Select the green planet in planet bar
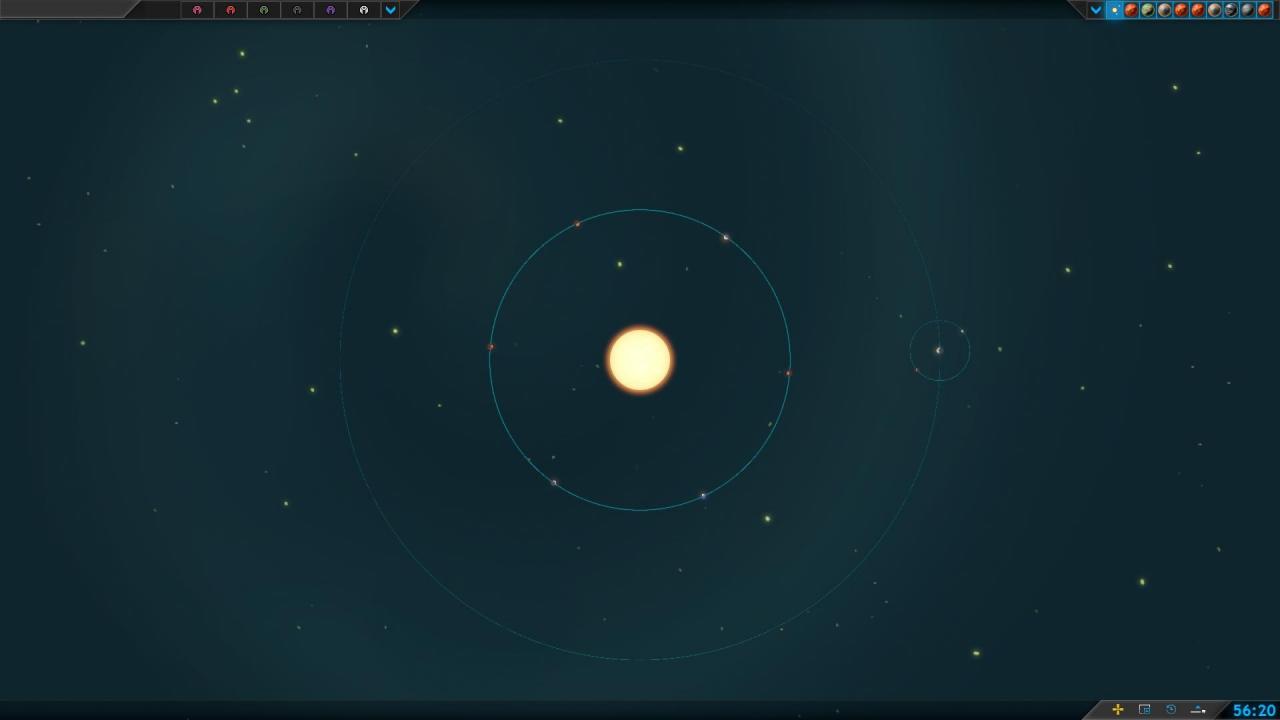 (1148, 10)
